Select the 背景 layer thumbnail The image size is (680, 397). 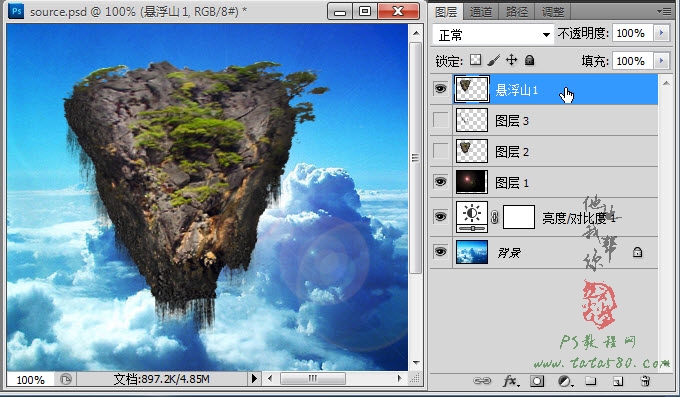point(472,252)
